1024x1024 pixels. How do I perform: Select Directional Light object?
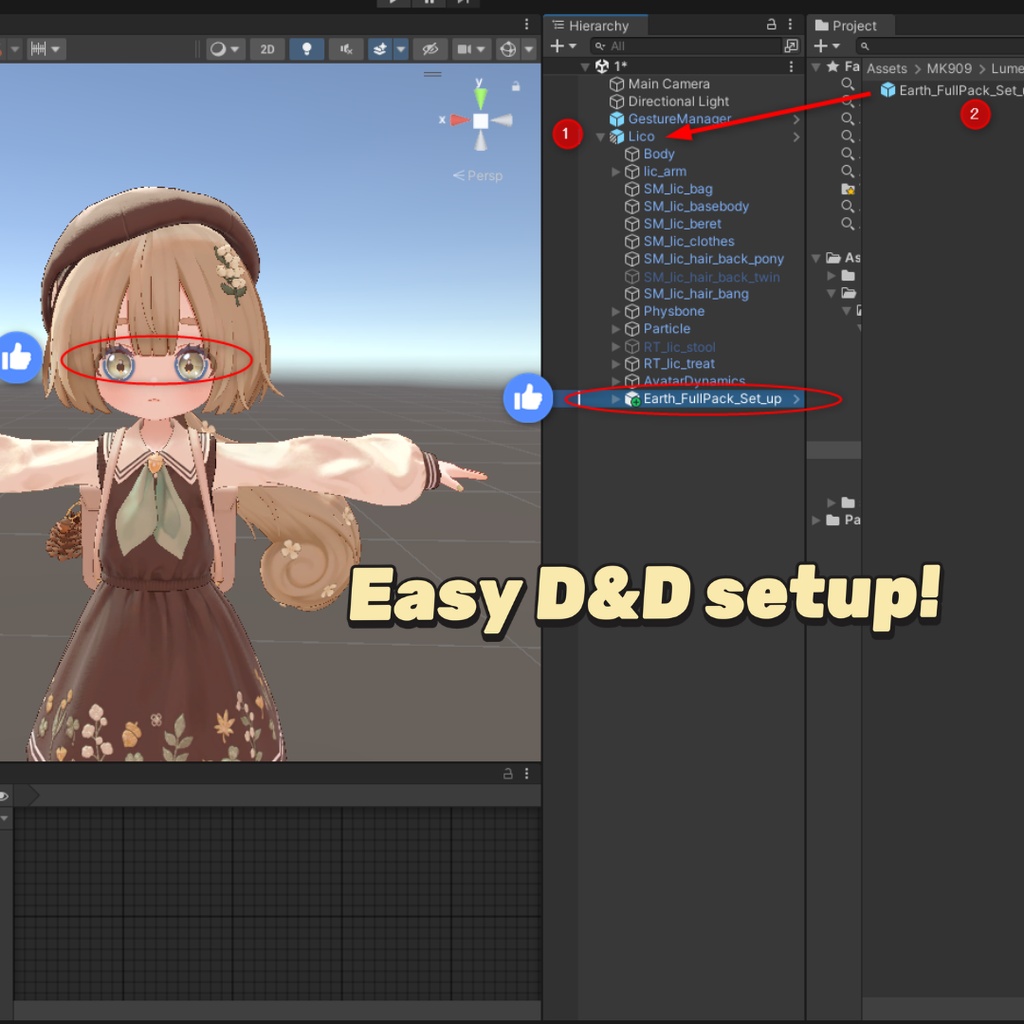[678, 101]
